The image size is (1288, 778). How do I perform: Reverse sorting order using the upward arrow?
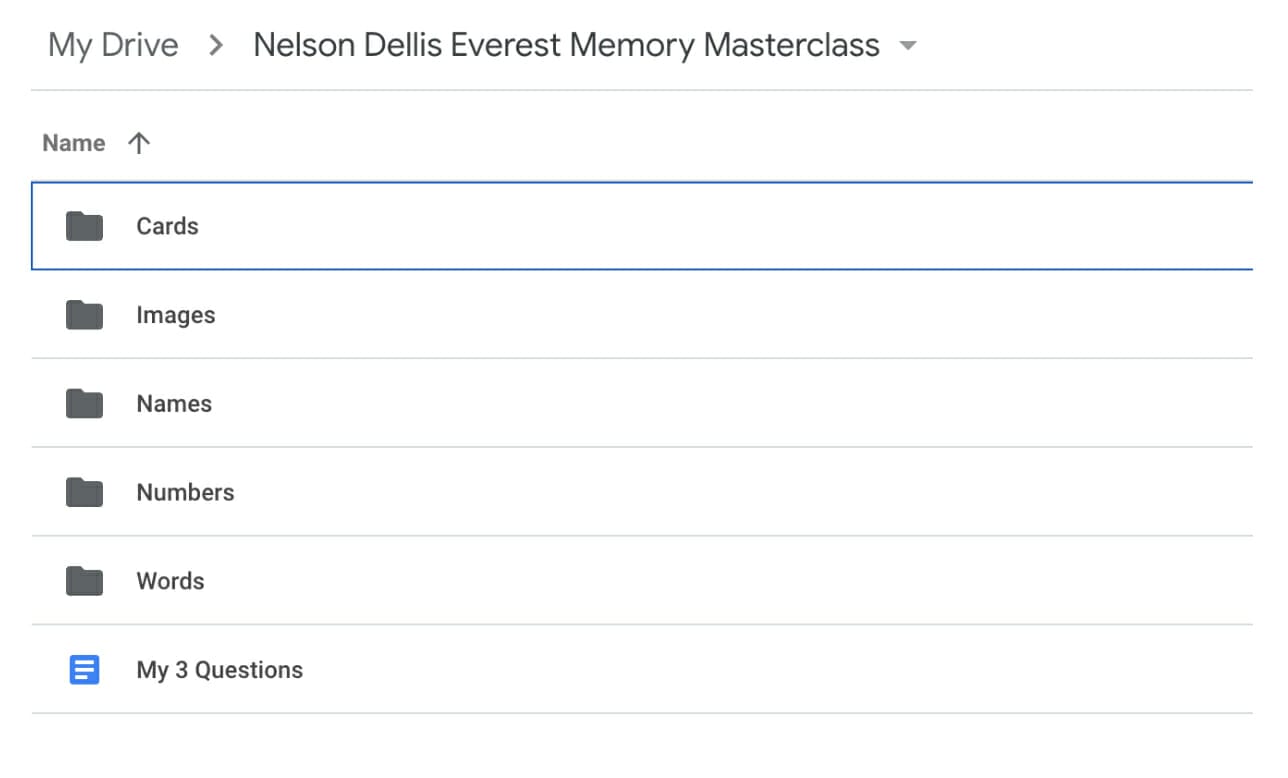tap(139, 142)
